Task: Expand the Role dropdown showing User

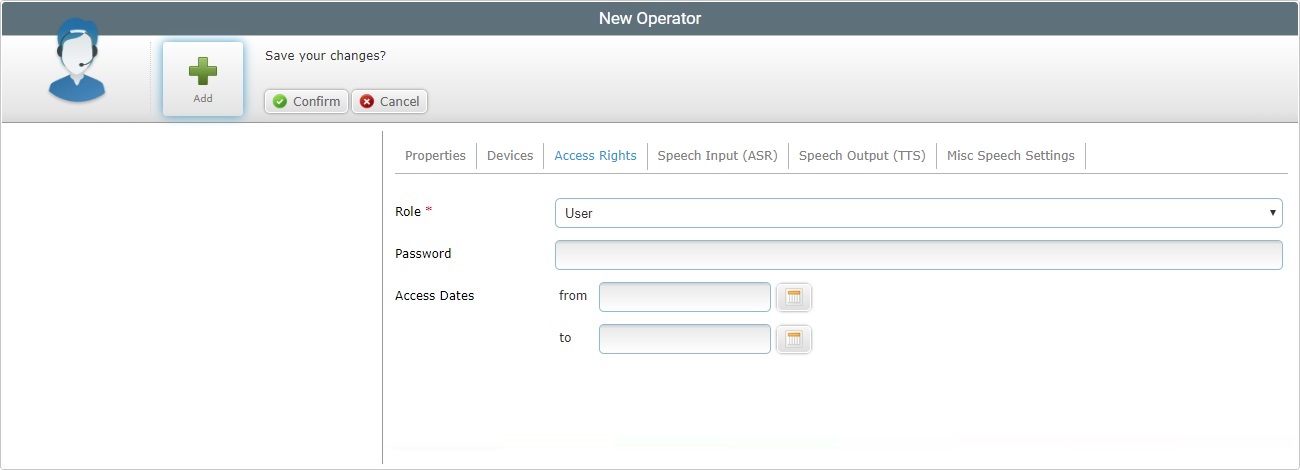Action: point(919,213)
